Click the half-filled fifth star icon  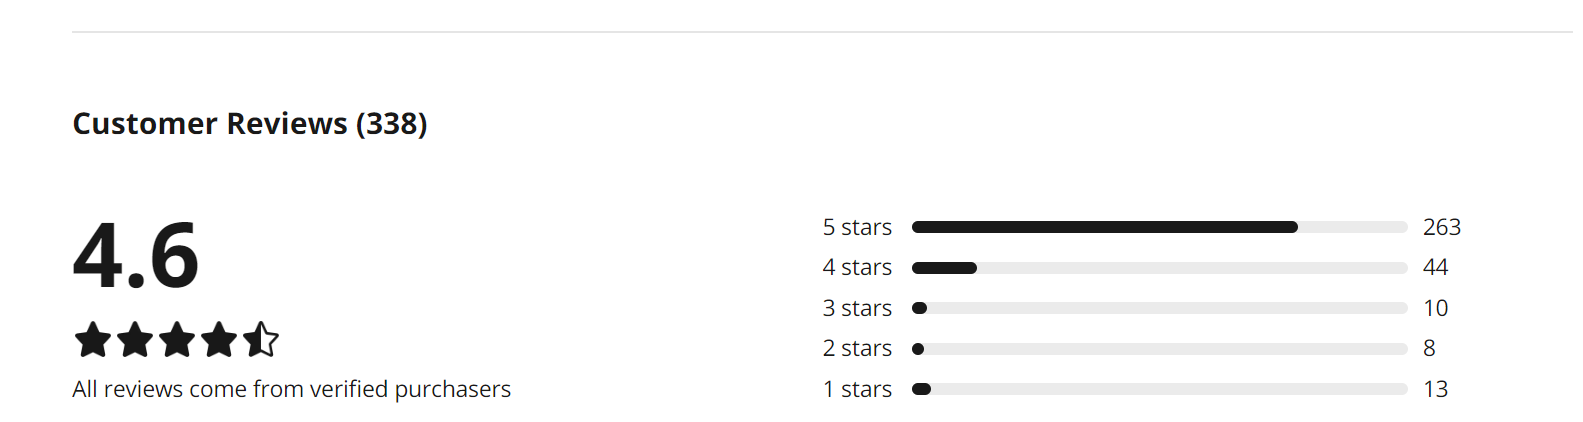pyautogui.click(x=261, y=340)
